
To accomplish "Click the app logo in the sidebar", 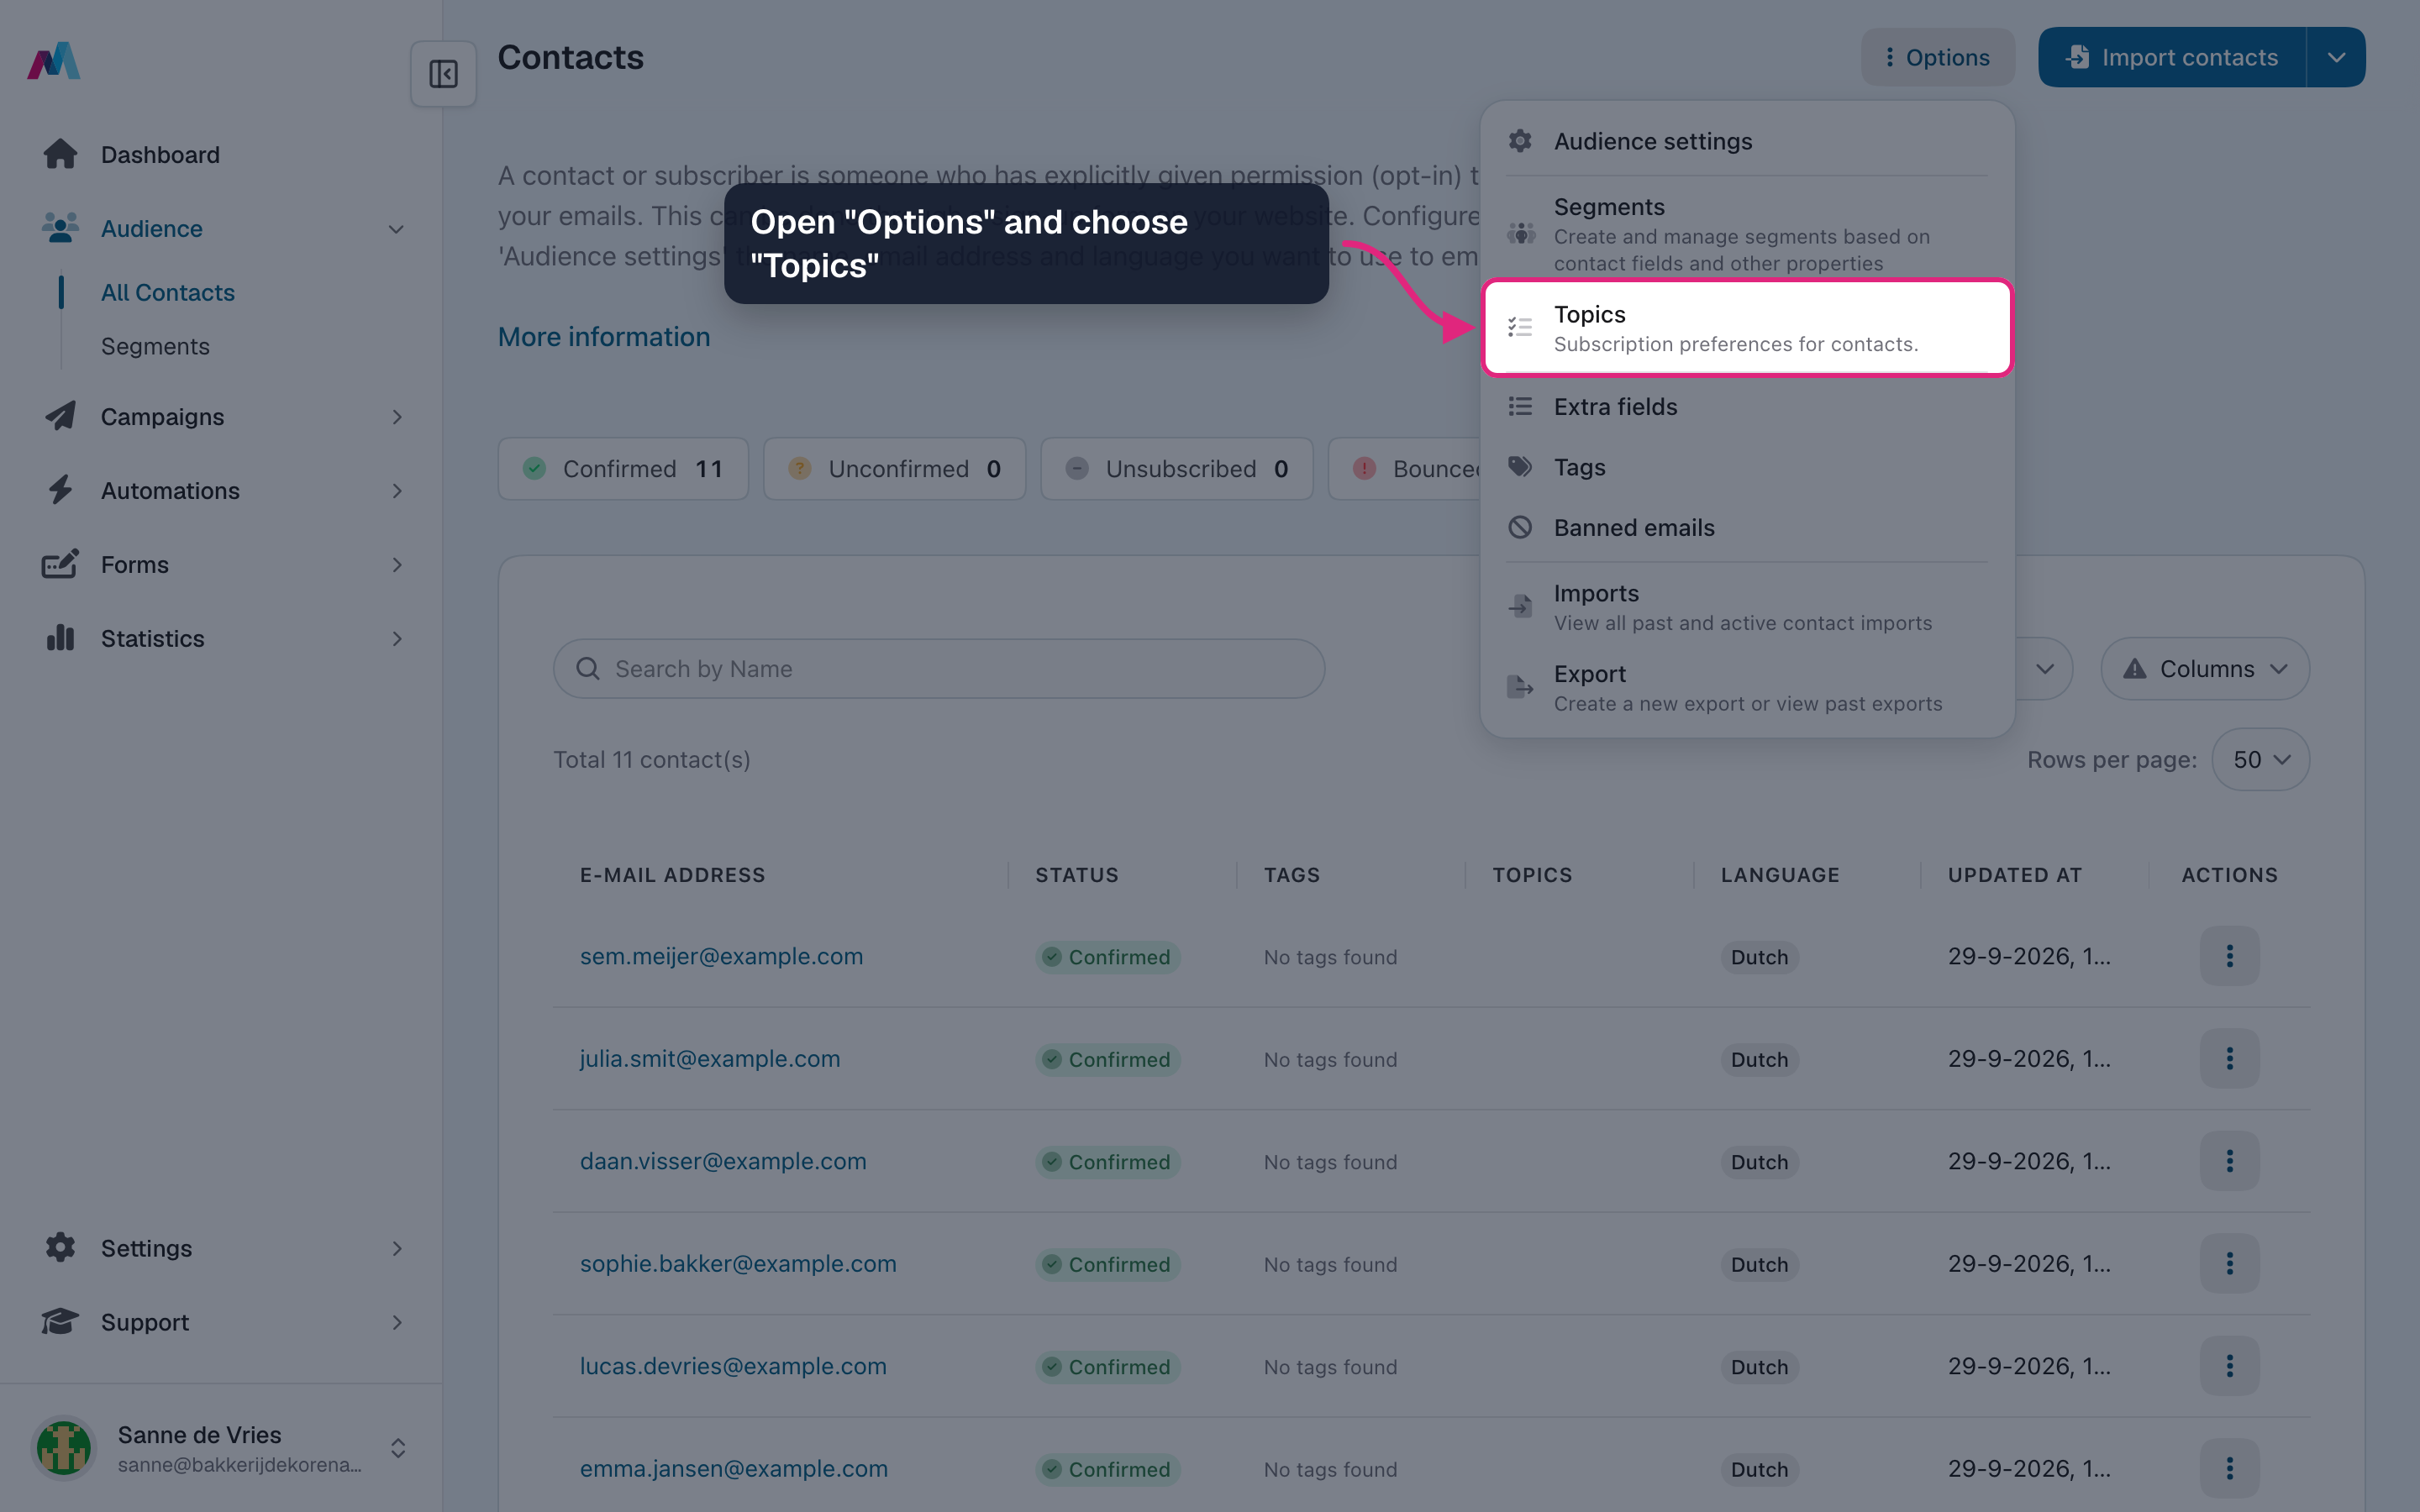I will click(54, 61).
